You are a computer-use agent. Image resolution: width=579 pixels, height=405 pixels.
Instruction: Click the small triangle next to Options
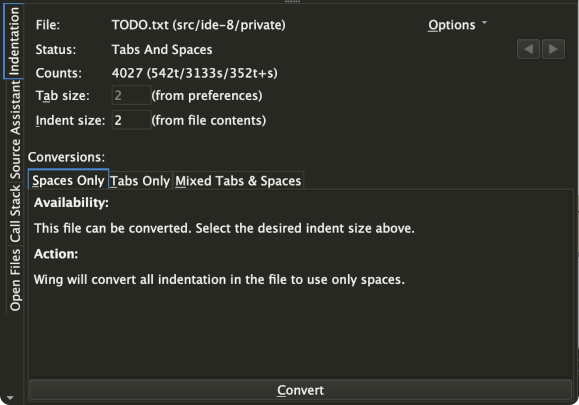tap(484, 23)
